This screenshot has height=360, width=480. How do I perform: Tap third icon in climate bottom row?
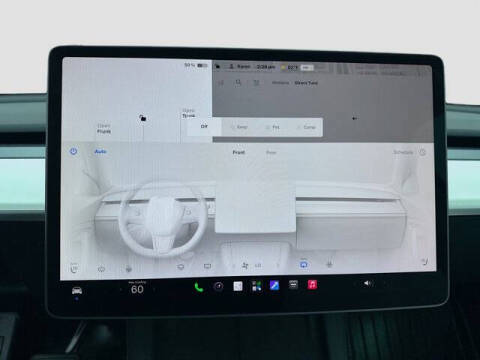click(129, 268)
